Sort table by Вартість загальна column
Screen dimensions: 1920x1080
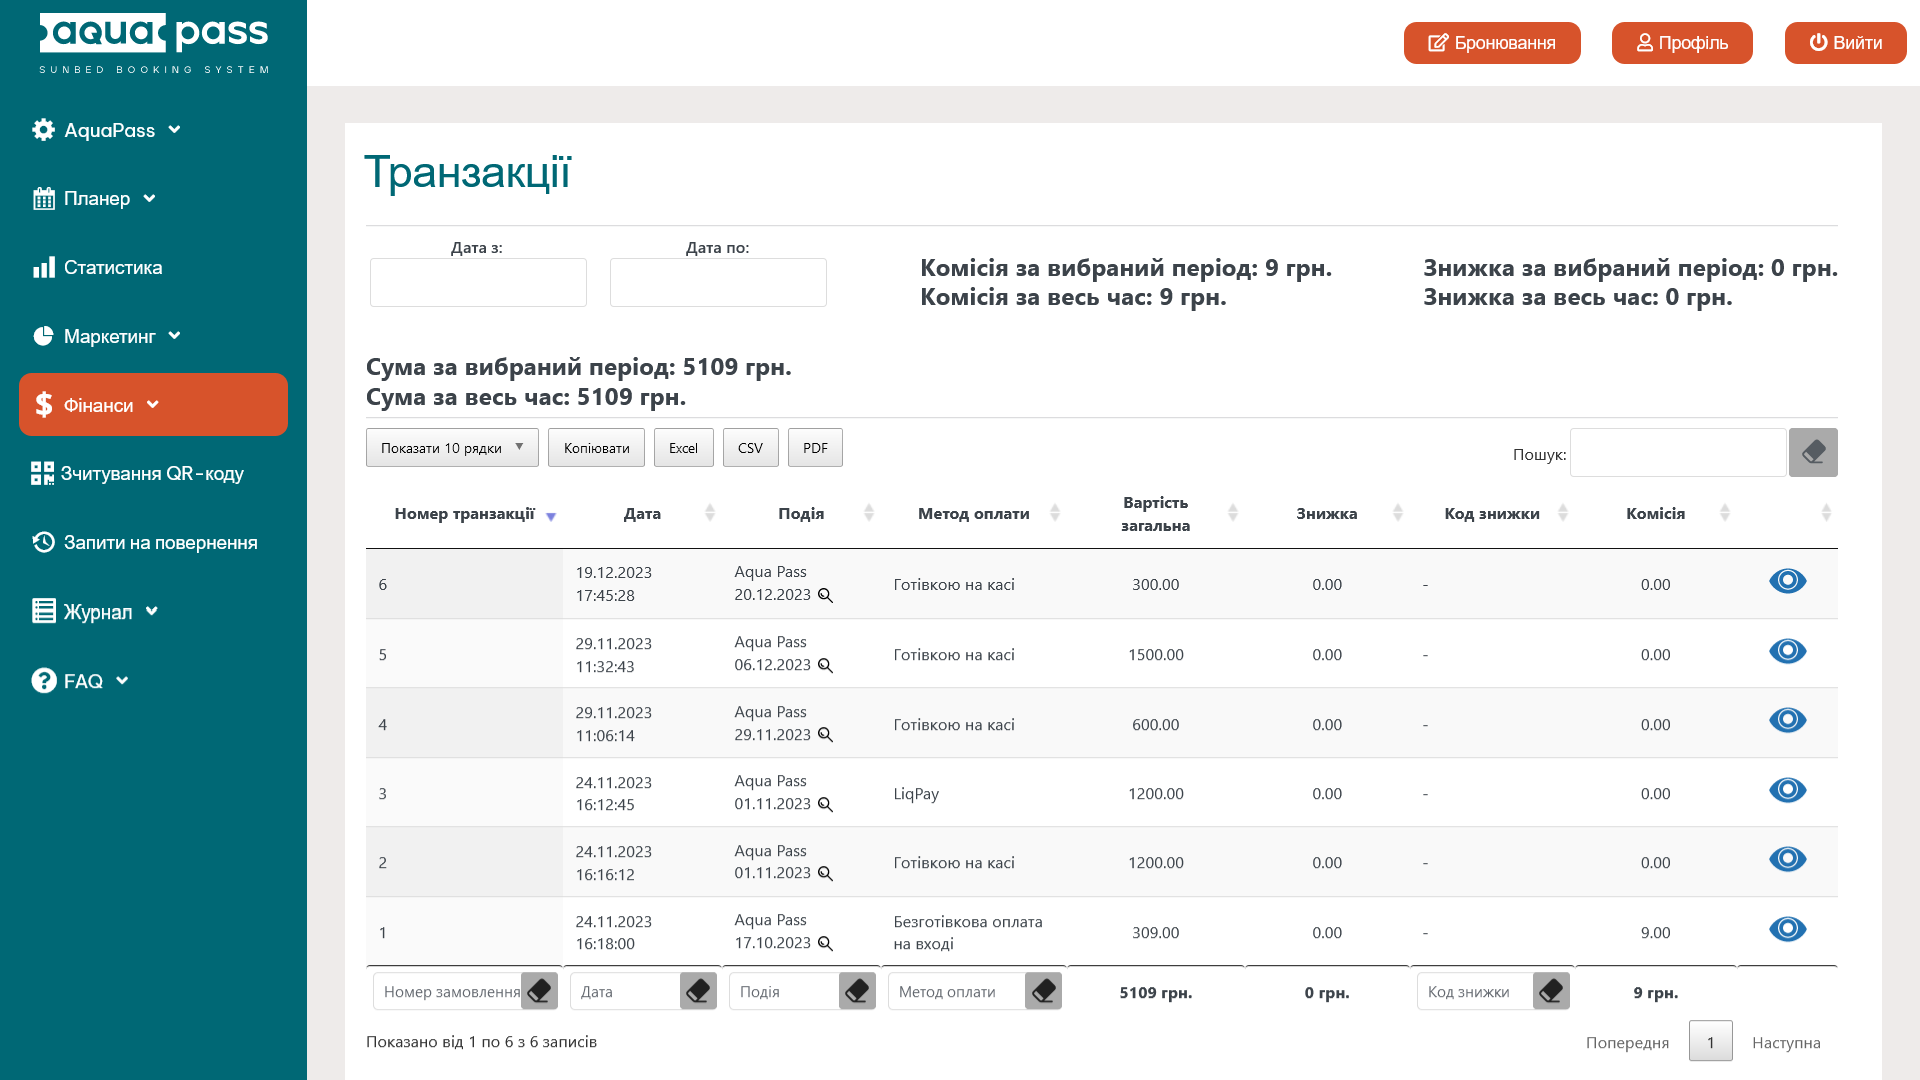1156,514
